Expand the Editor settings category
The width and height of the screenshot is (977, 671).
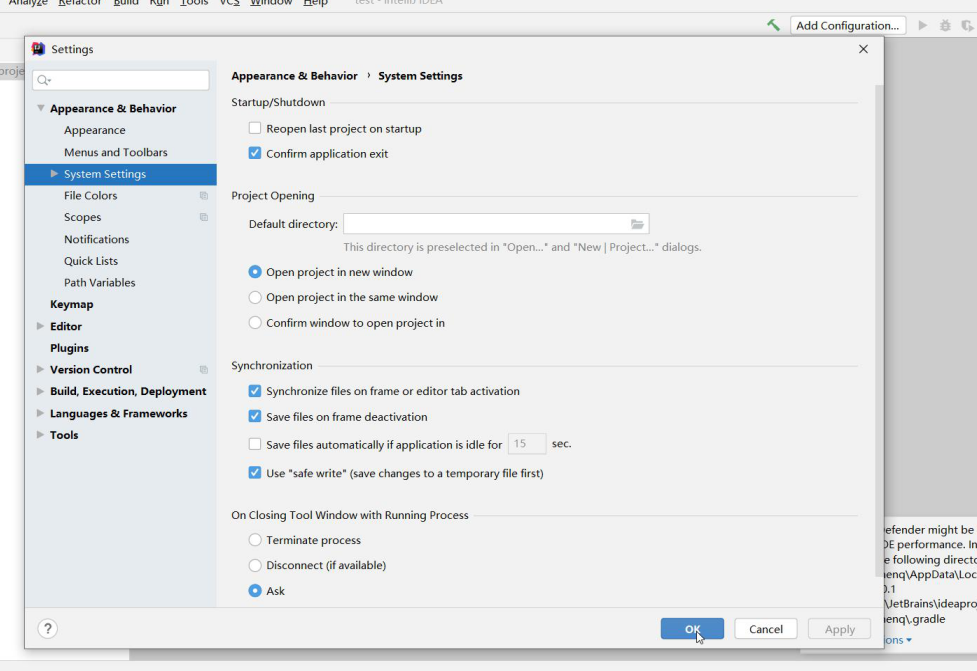coord(40,326)
